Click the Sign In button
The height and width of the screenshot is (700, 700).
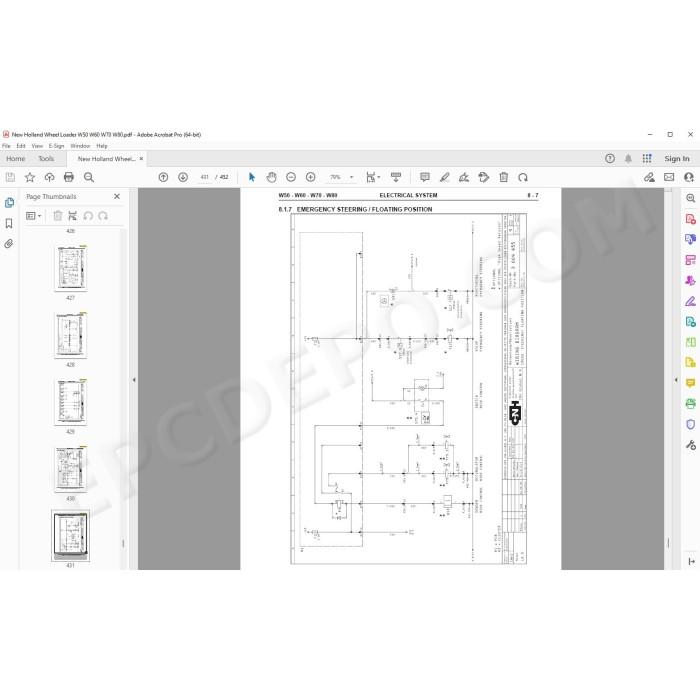677,158
